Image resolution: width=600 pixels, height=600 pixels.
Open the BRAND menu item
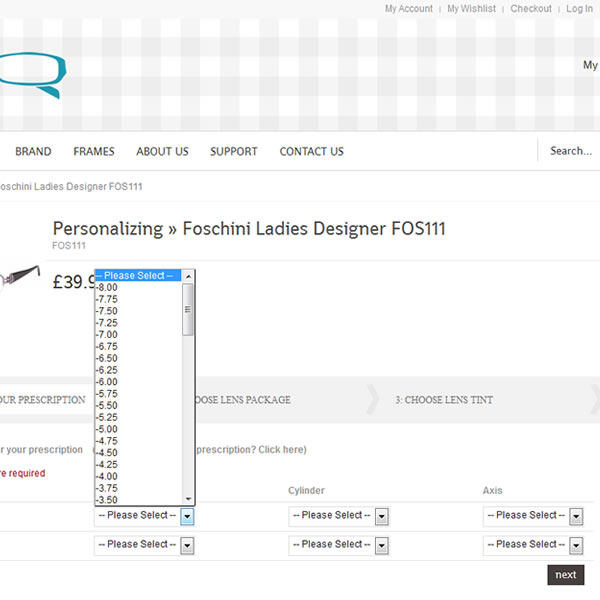pyautogui.click(x=33, y=152)
